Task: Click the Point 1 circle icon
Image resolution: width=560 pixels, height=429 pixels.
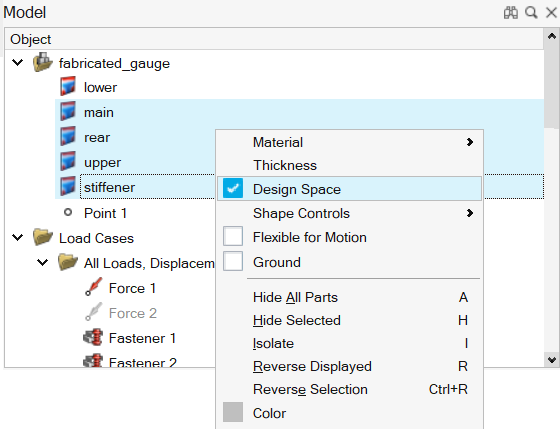Action: [x=68, y=213]
